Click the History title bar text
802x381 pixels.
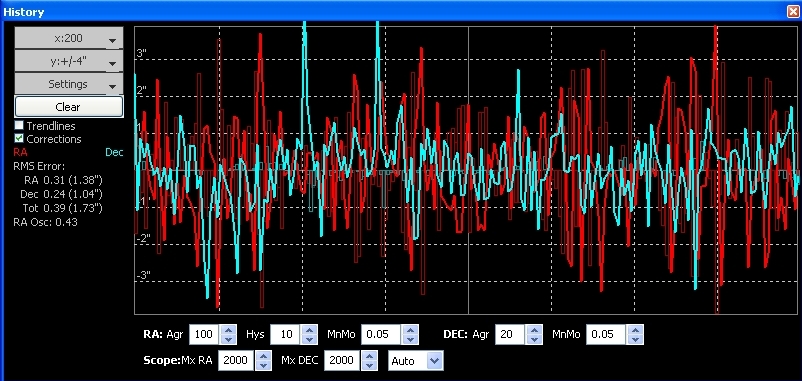pyautogui.click(x=24, y=12)
